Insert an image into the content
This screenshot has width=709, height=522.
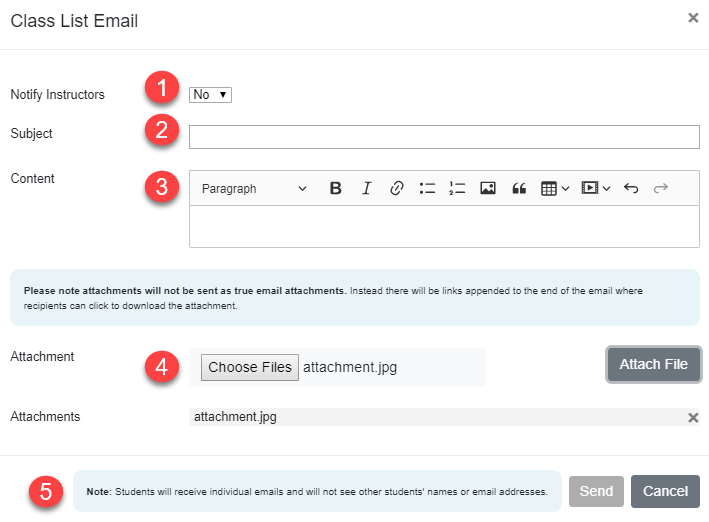[x=488, y=188]
